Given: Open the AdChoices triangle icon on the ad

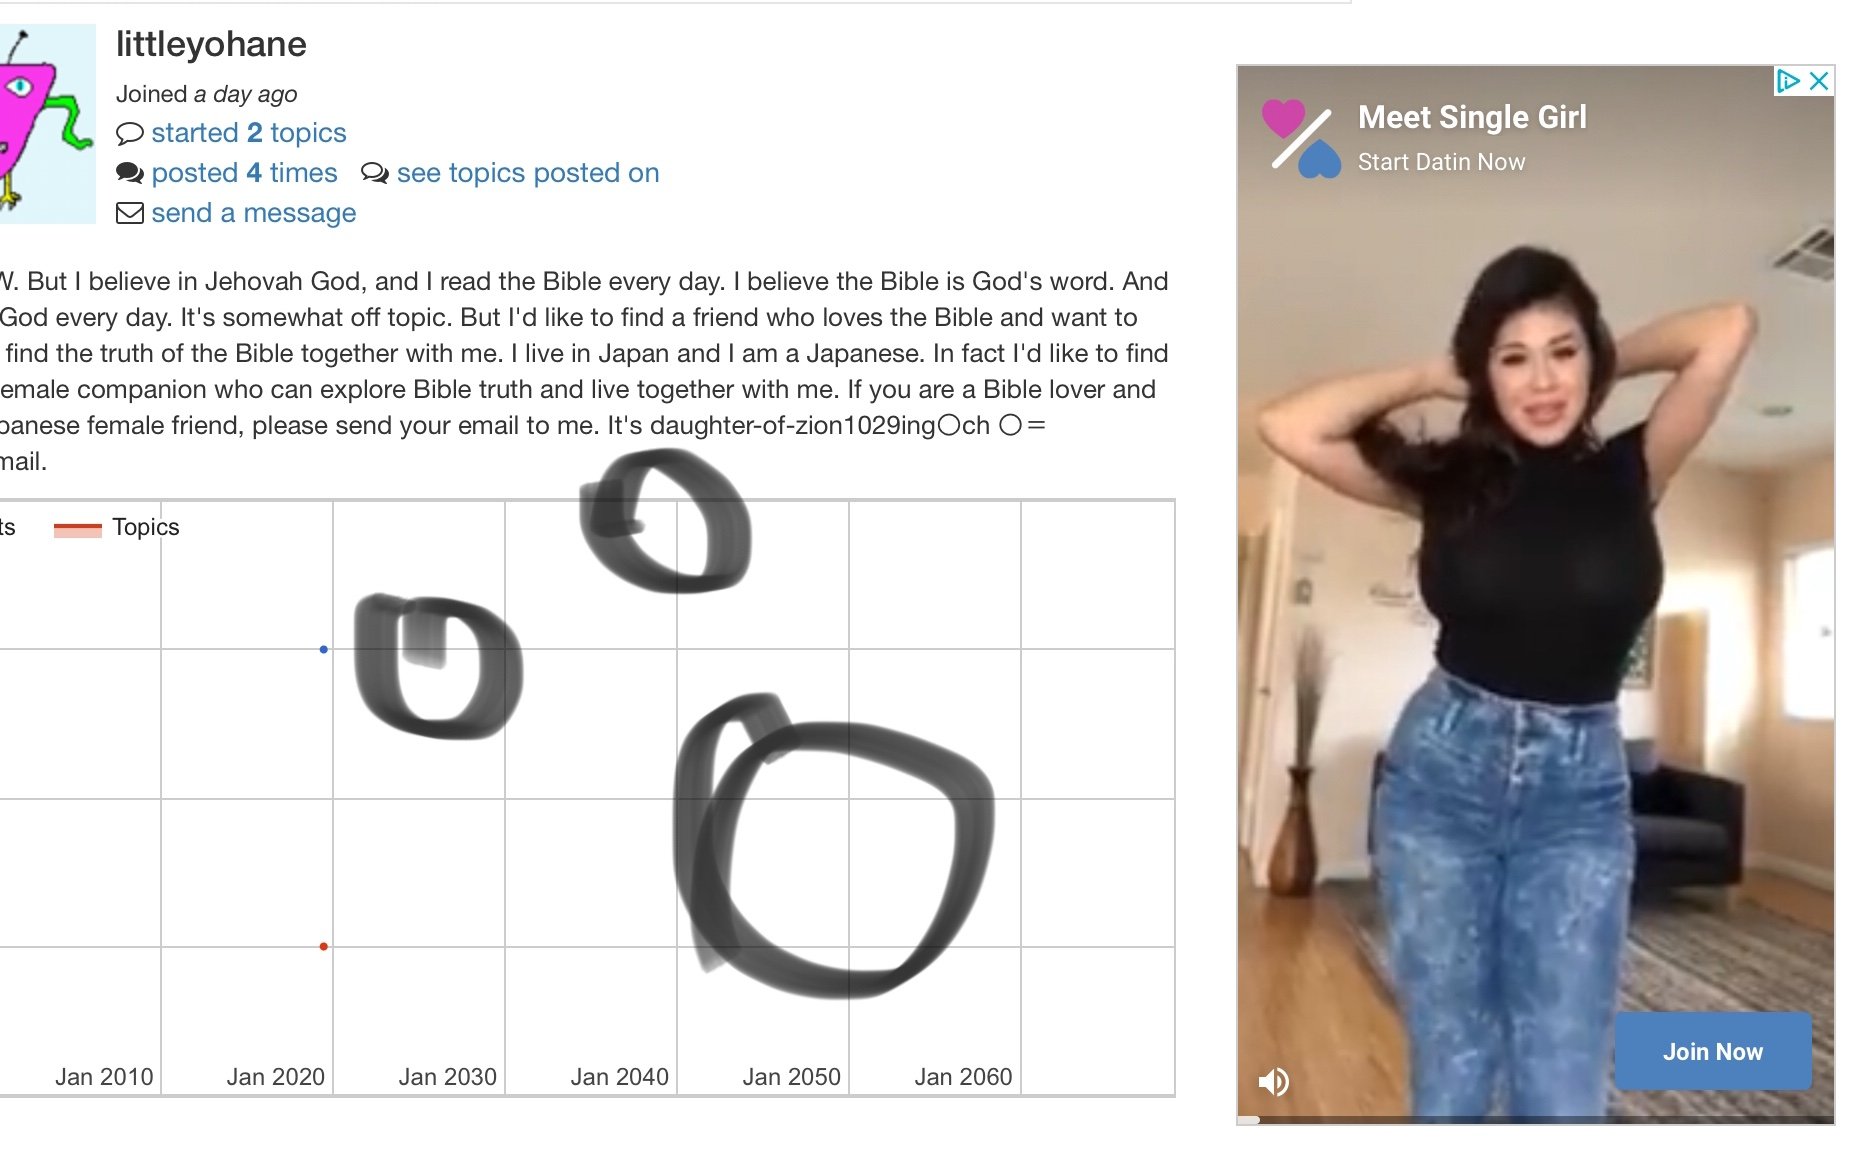Looking at the screenshot, I should point(1788,81).
